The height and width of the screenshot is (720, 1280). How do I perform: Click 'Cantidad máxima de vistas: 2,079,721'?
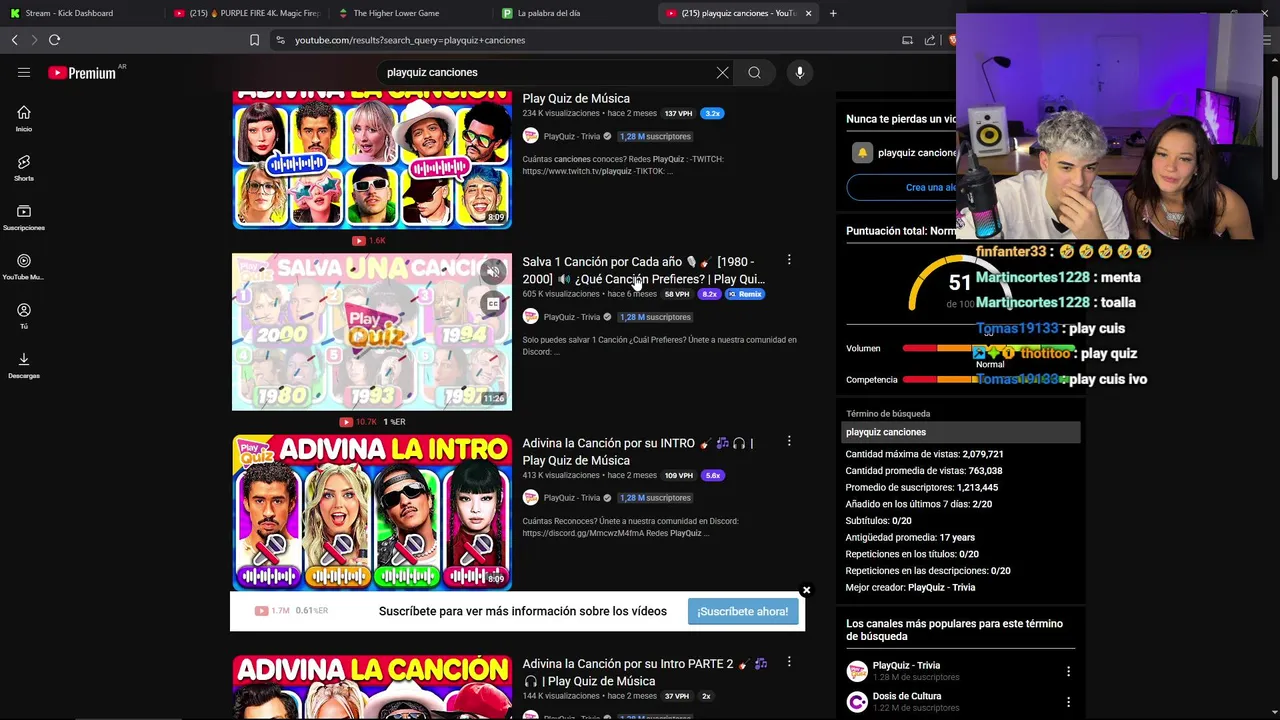click(x=924, y=454)
